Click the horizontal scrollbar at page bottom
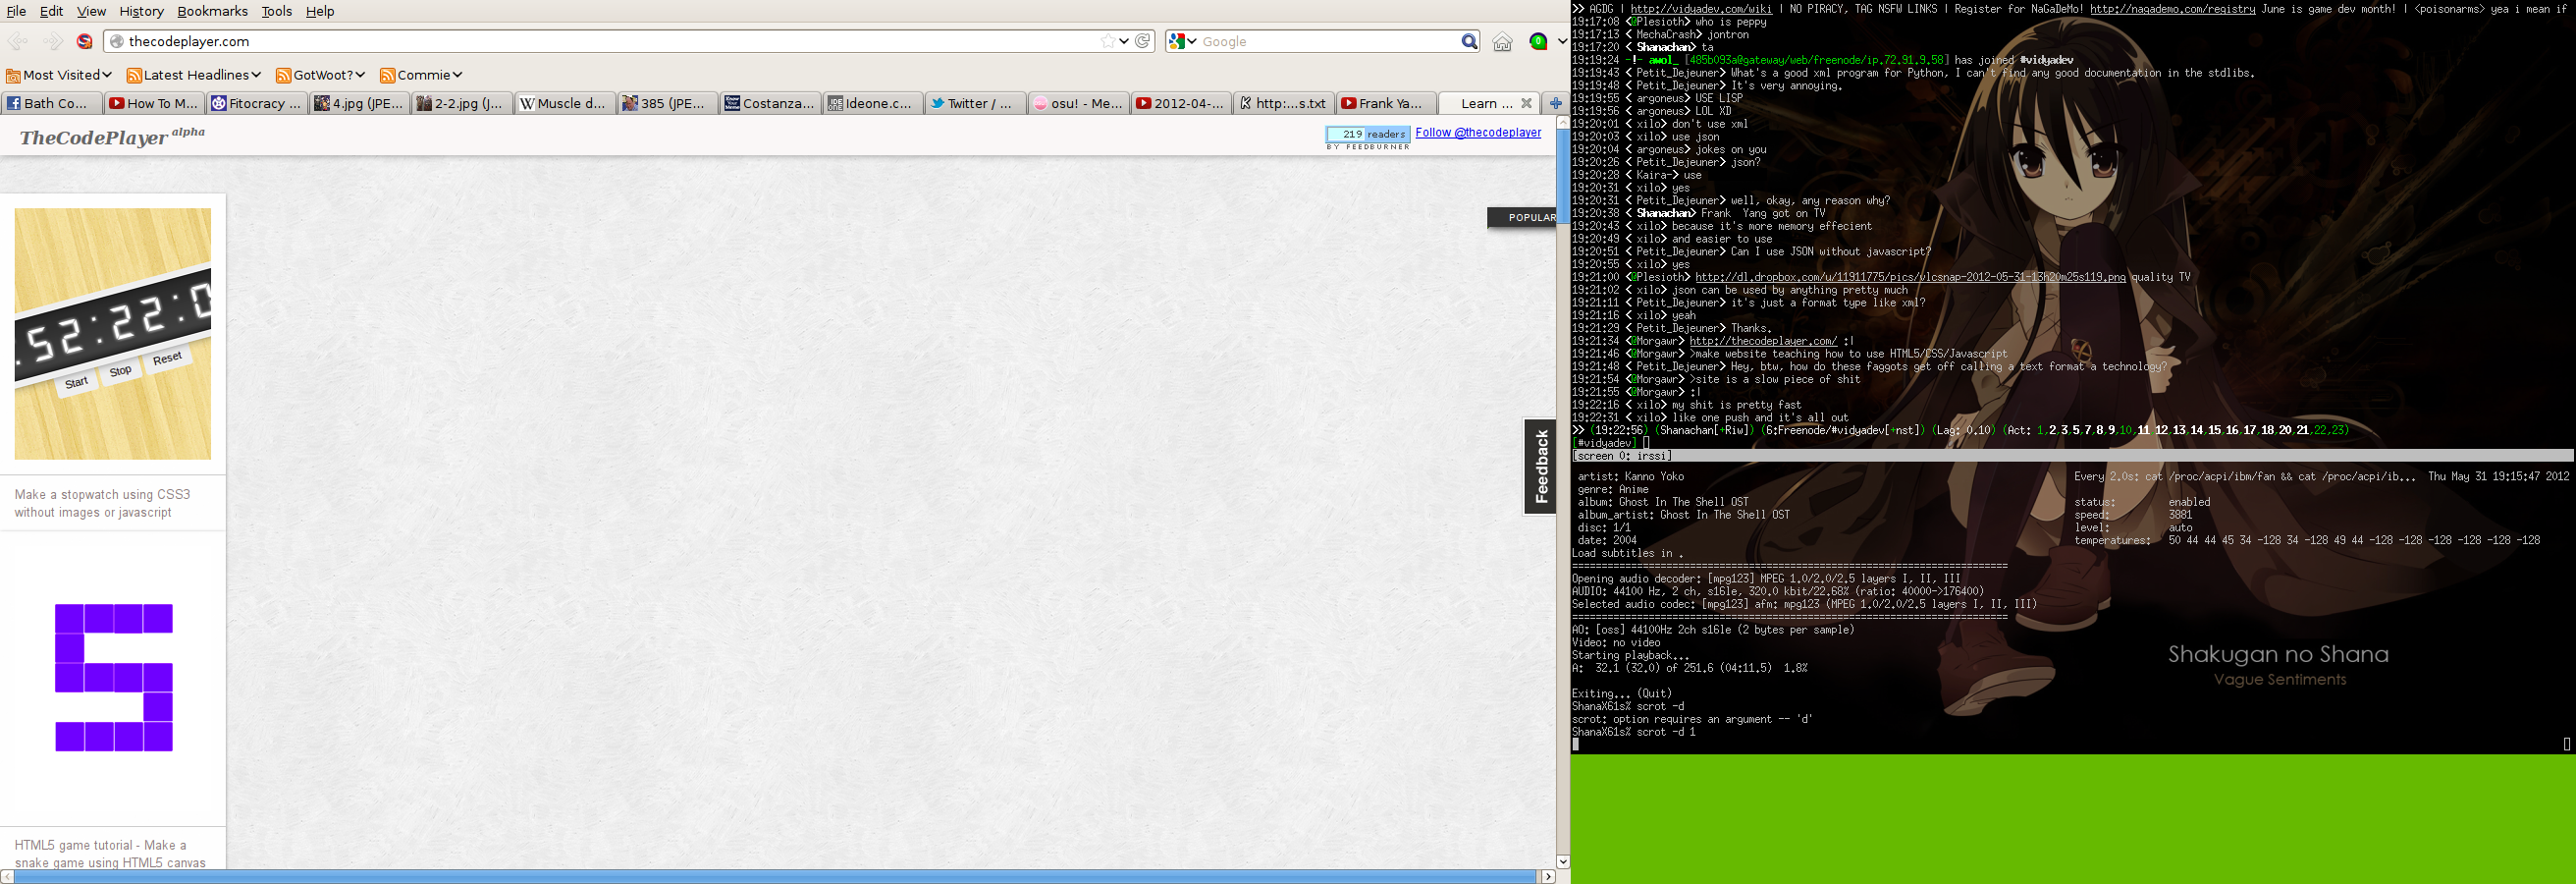 pyautogui.click(x=775, y=876)
